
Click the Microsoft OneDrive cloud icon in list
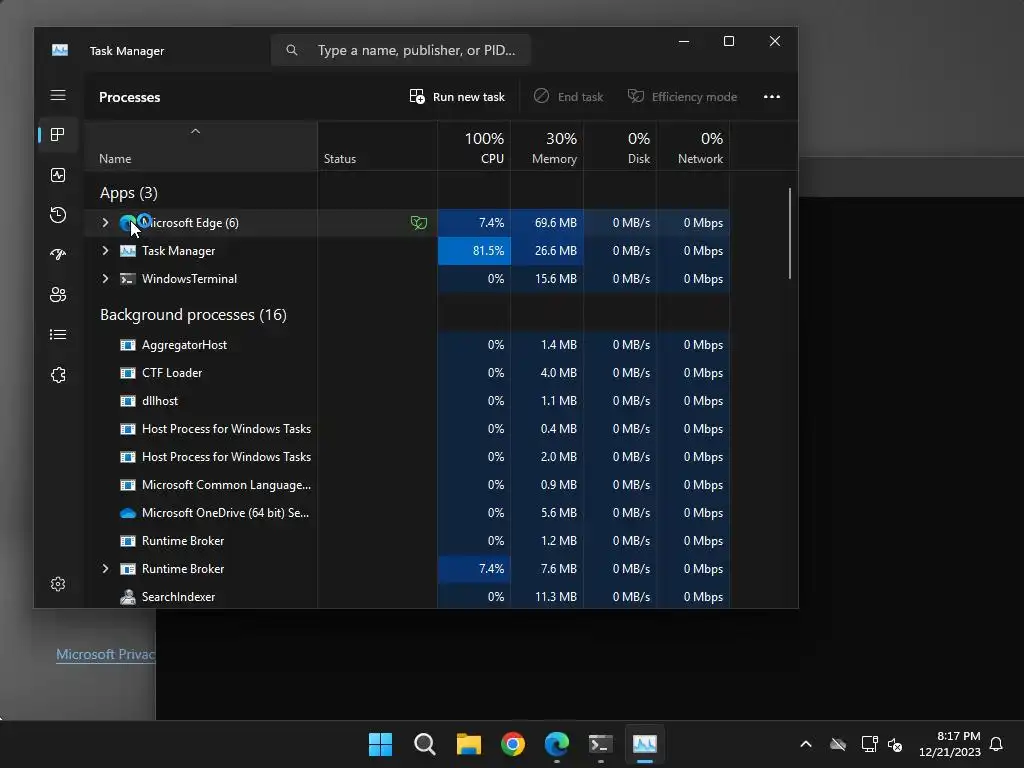[128, 513]
